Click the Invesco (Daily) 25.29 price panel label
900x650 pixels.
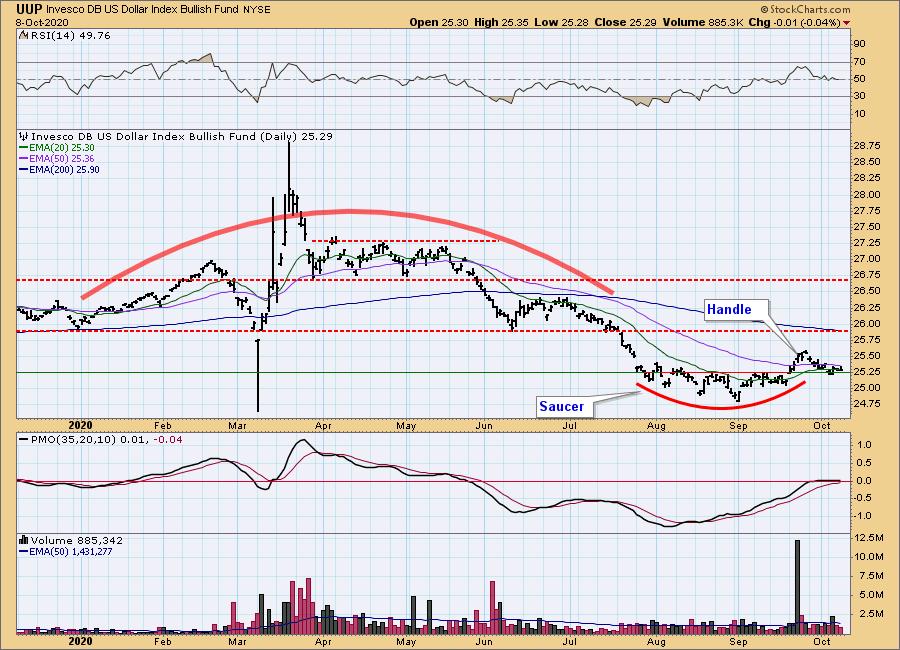coord(181,137)
